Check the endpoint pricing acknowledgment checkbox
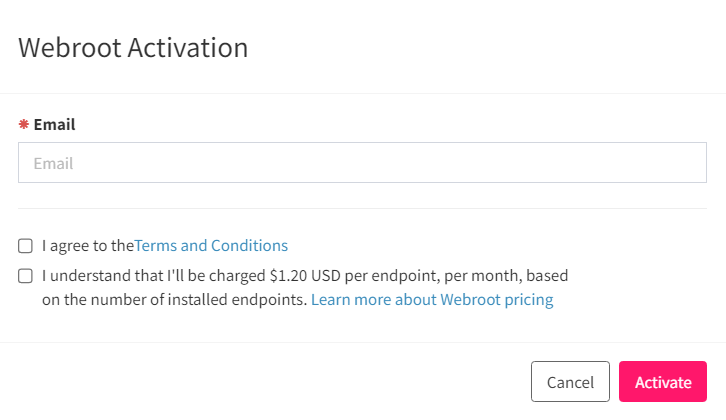The height and width of the screenshot is (420, 726). [x=25, y=276]
